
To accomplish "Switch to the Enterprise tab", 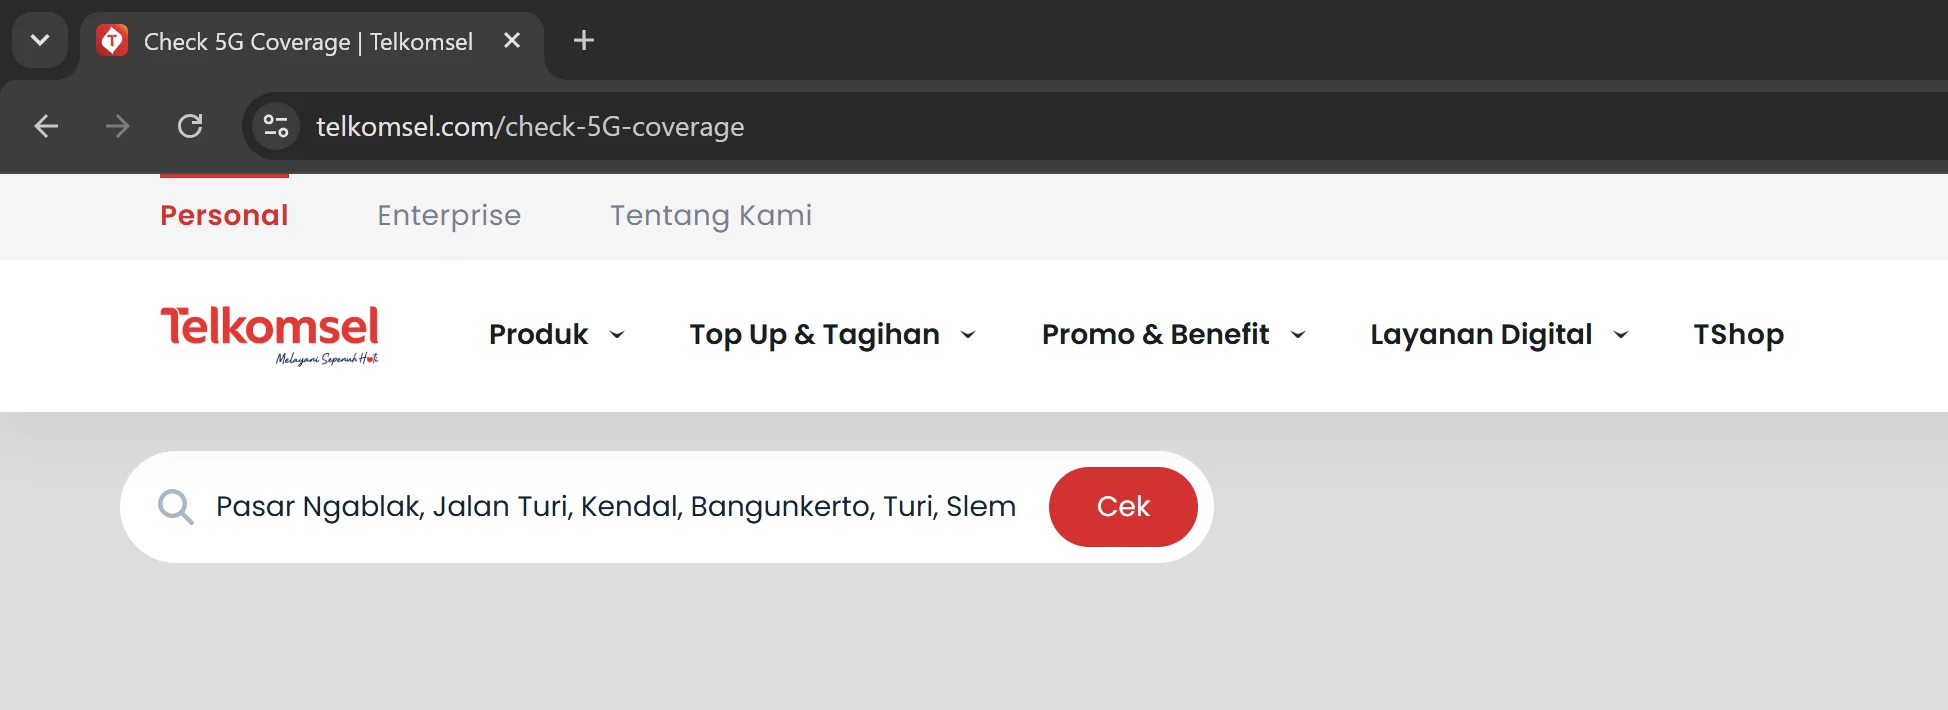I will 449,215.
